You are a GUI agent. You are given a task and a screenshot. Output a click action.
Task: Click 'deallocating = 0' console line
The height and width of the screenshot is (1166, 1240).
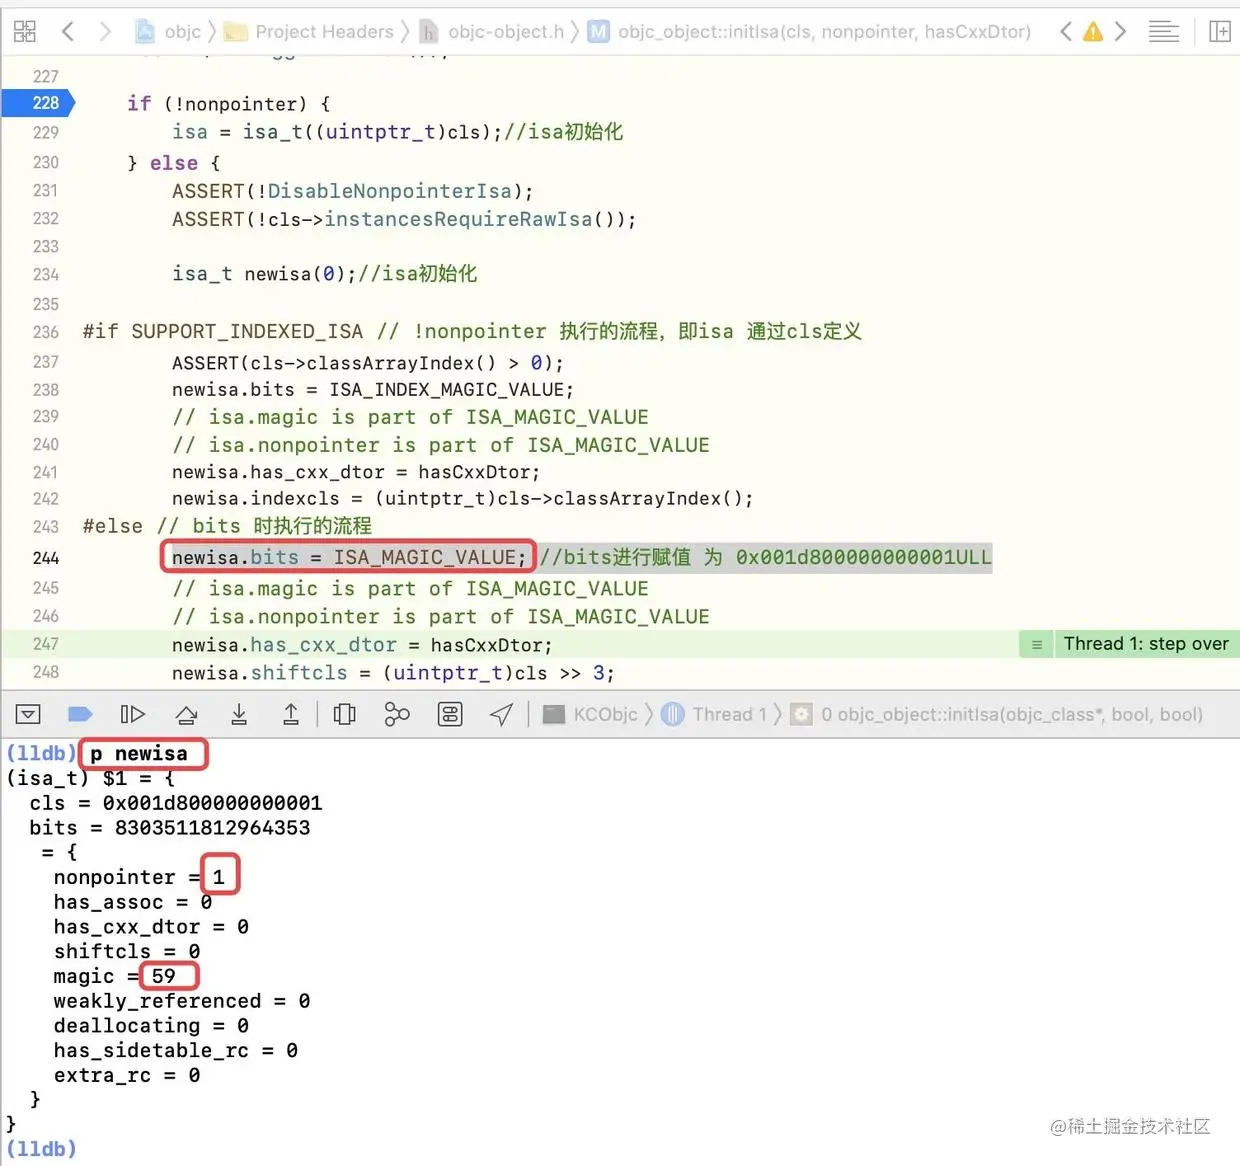pos(151,1026)
